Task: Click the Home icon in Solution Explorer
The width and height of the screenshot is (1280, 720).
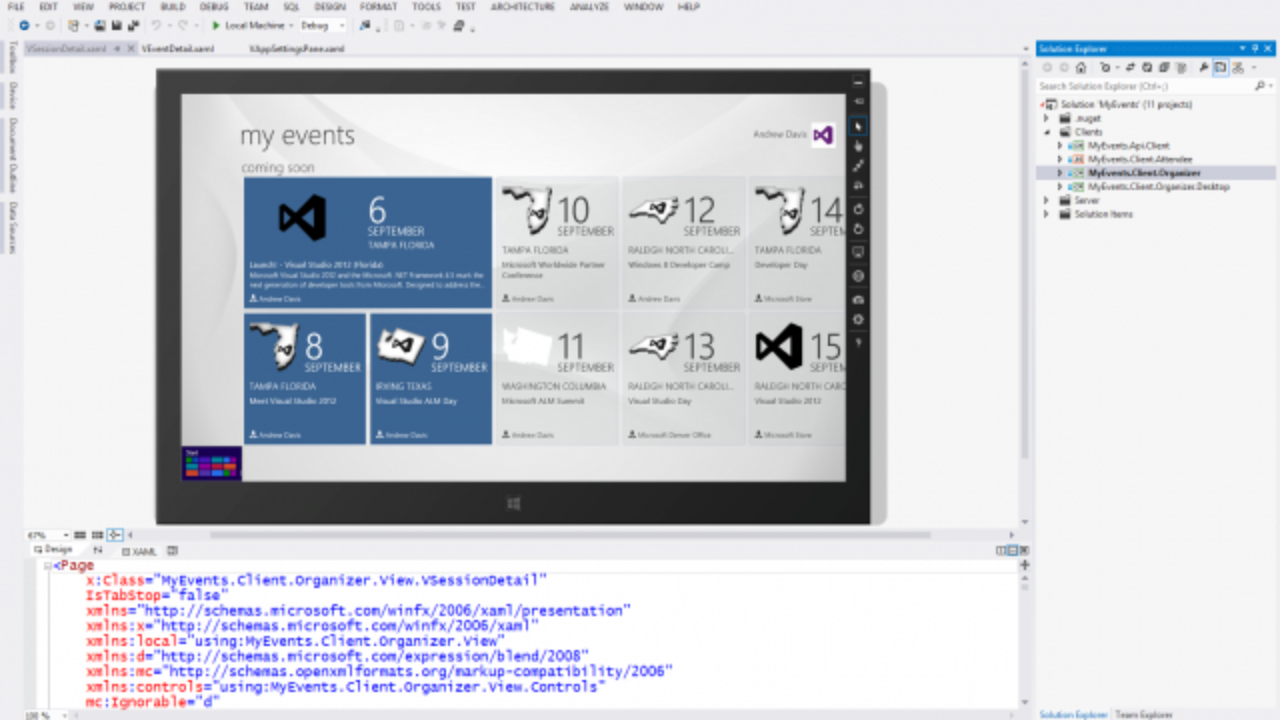Action: (1081, 68)
